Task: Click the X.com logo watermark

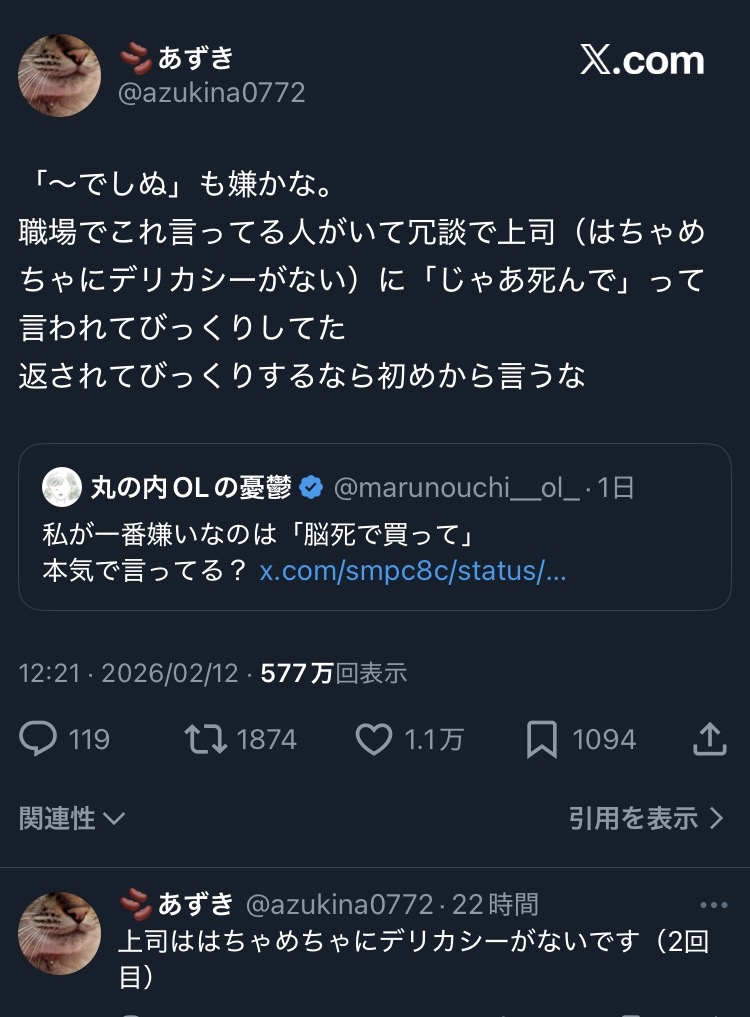Action: 644,60
